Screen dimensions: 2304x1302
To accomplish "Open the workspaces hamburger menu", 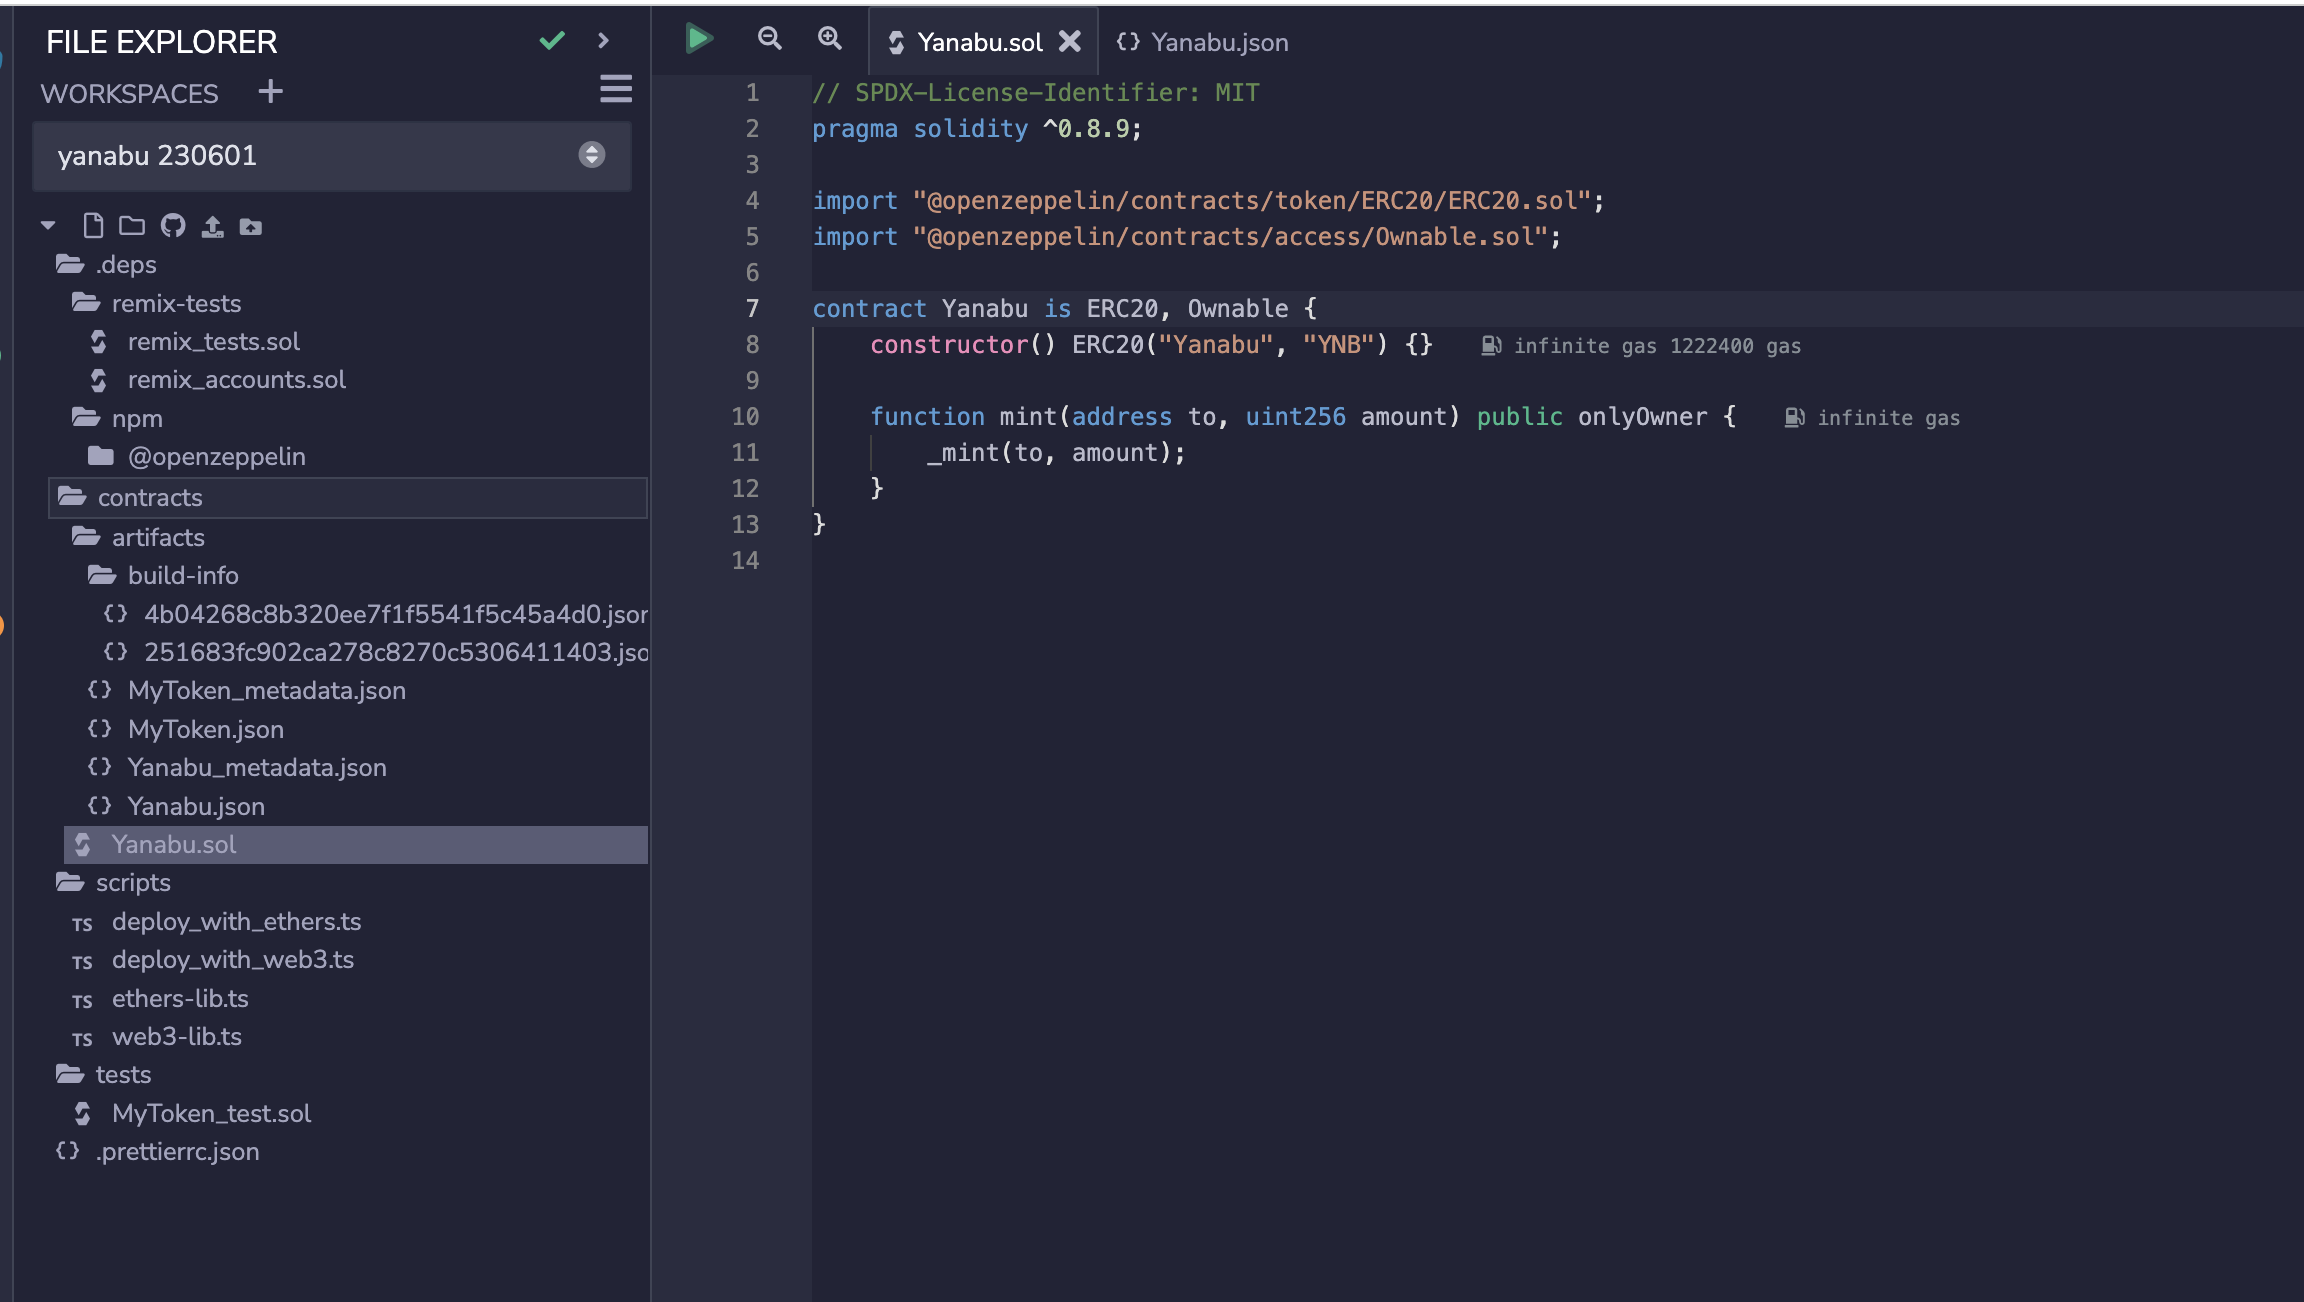I will (615, 90).
